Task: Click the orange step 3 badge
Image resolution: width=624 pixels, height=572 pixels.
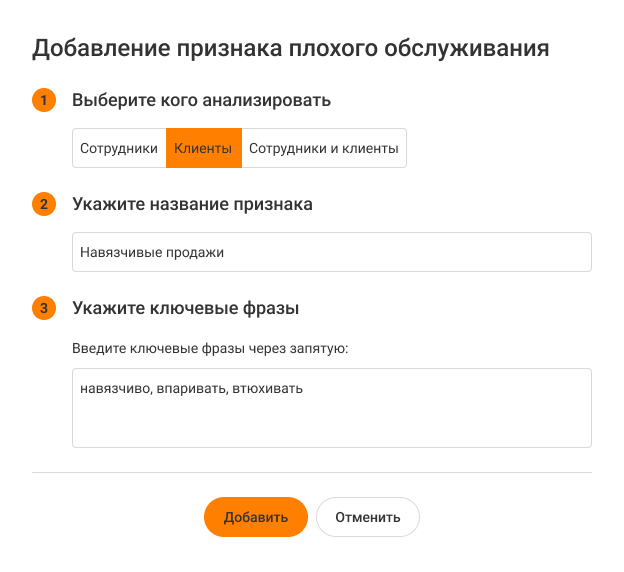Action: 44,308
